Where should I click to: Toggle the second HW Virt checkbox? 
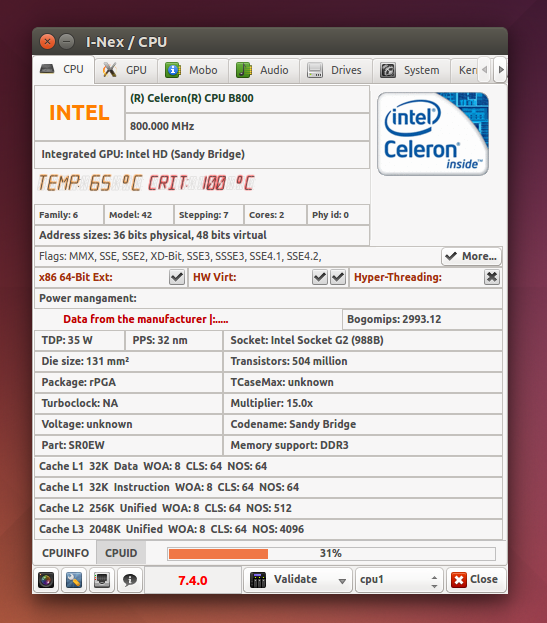coord(338,277)
